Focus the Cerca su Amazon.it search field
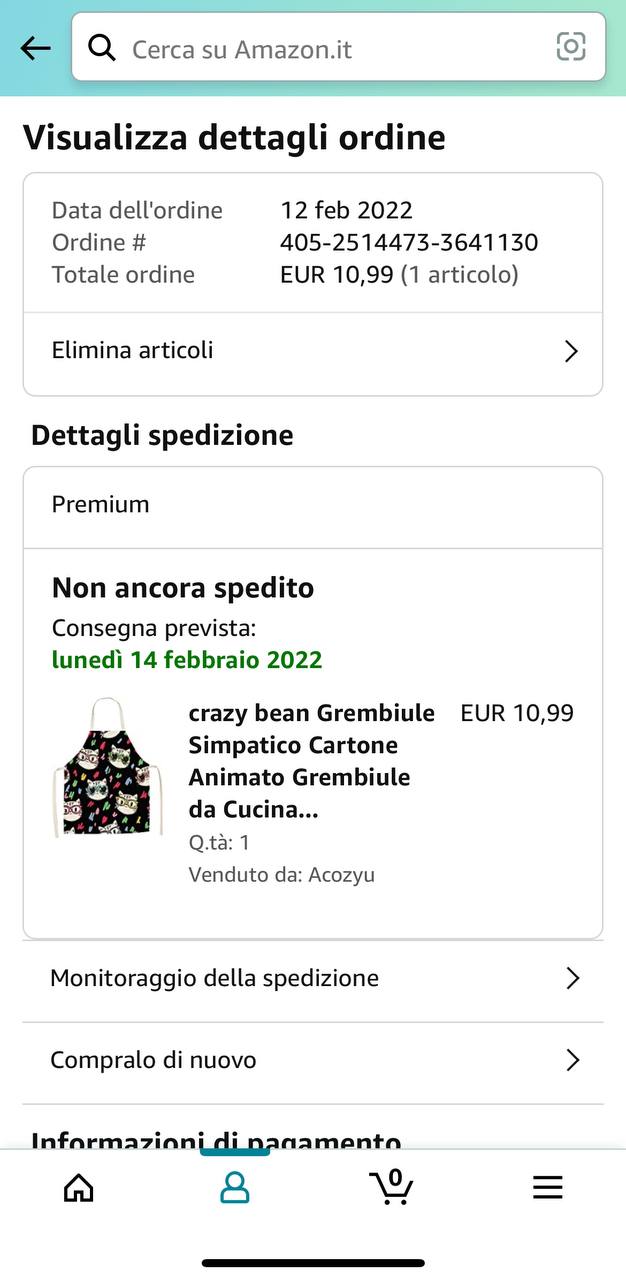This screenshot has width=626, height=1280. tap(339, 47)
